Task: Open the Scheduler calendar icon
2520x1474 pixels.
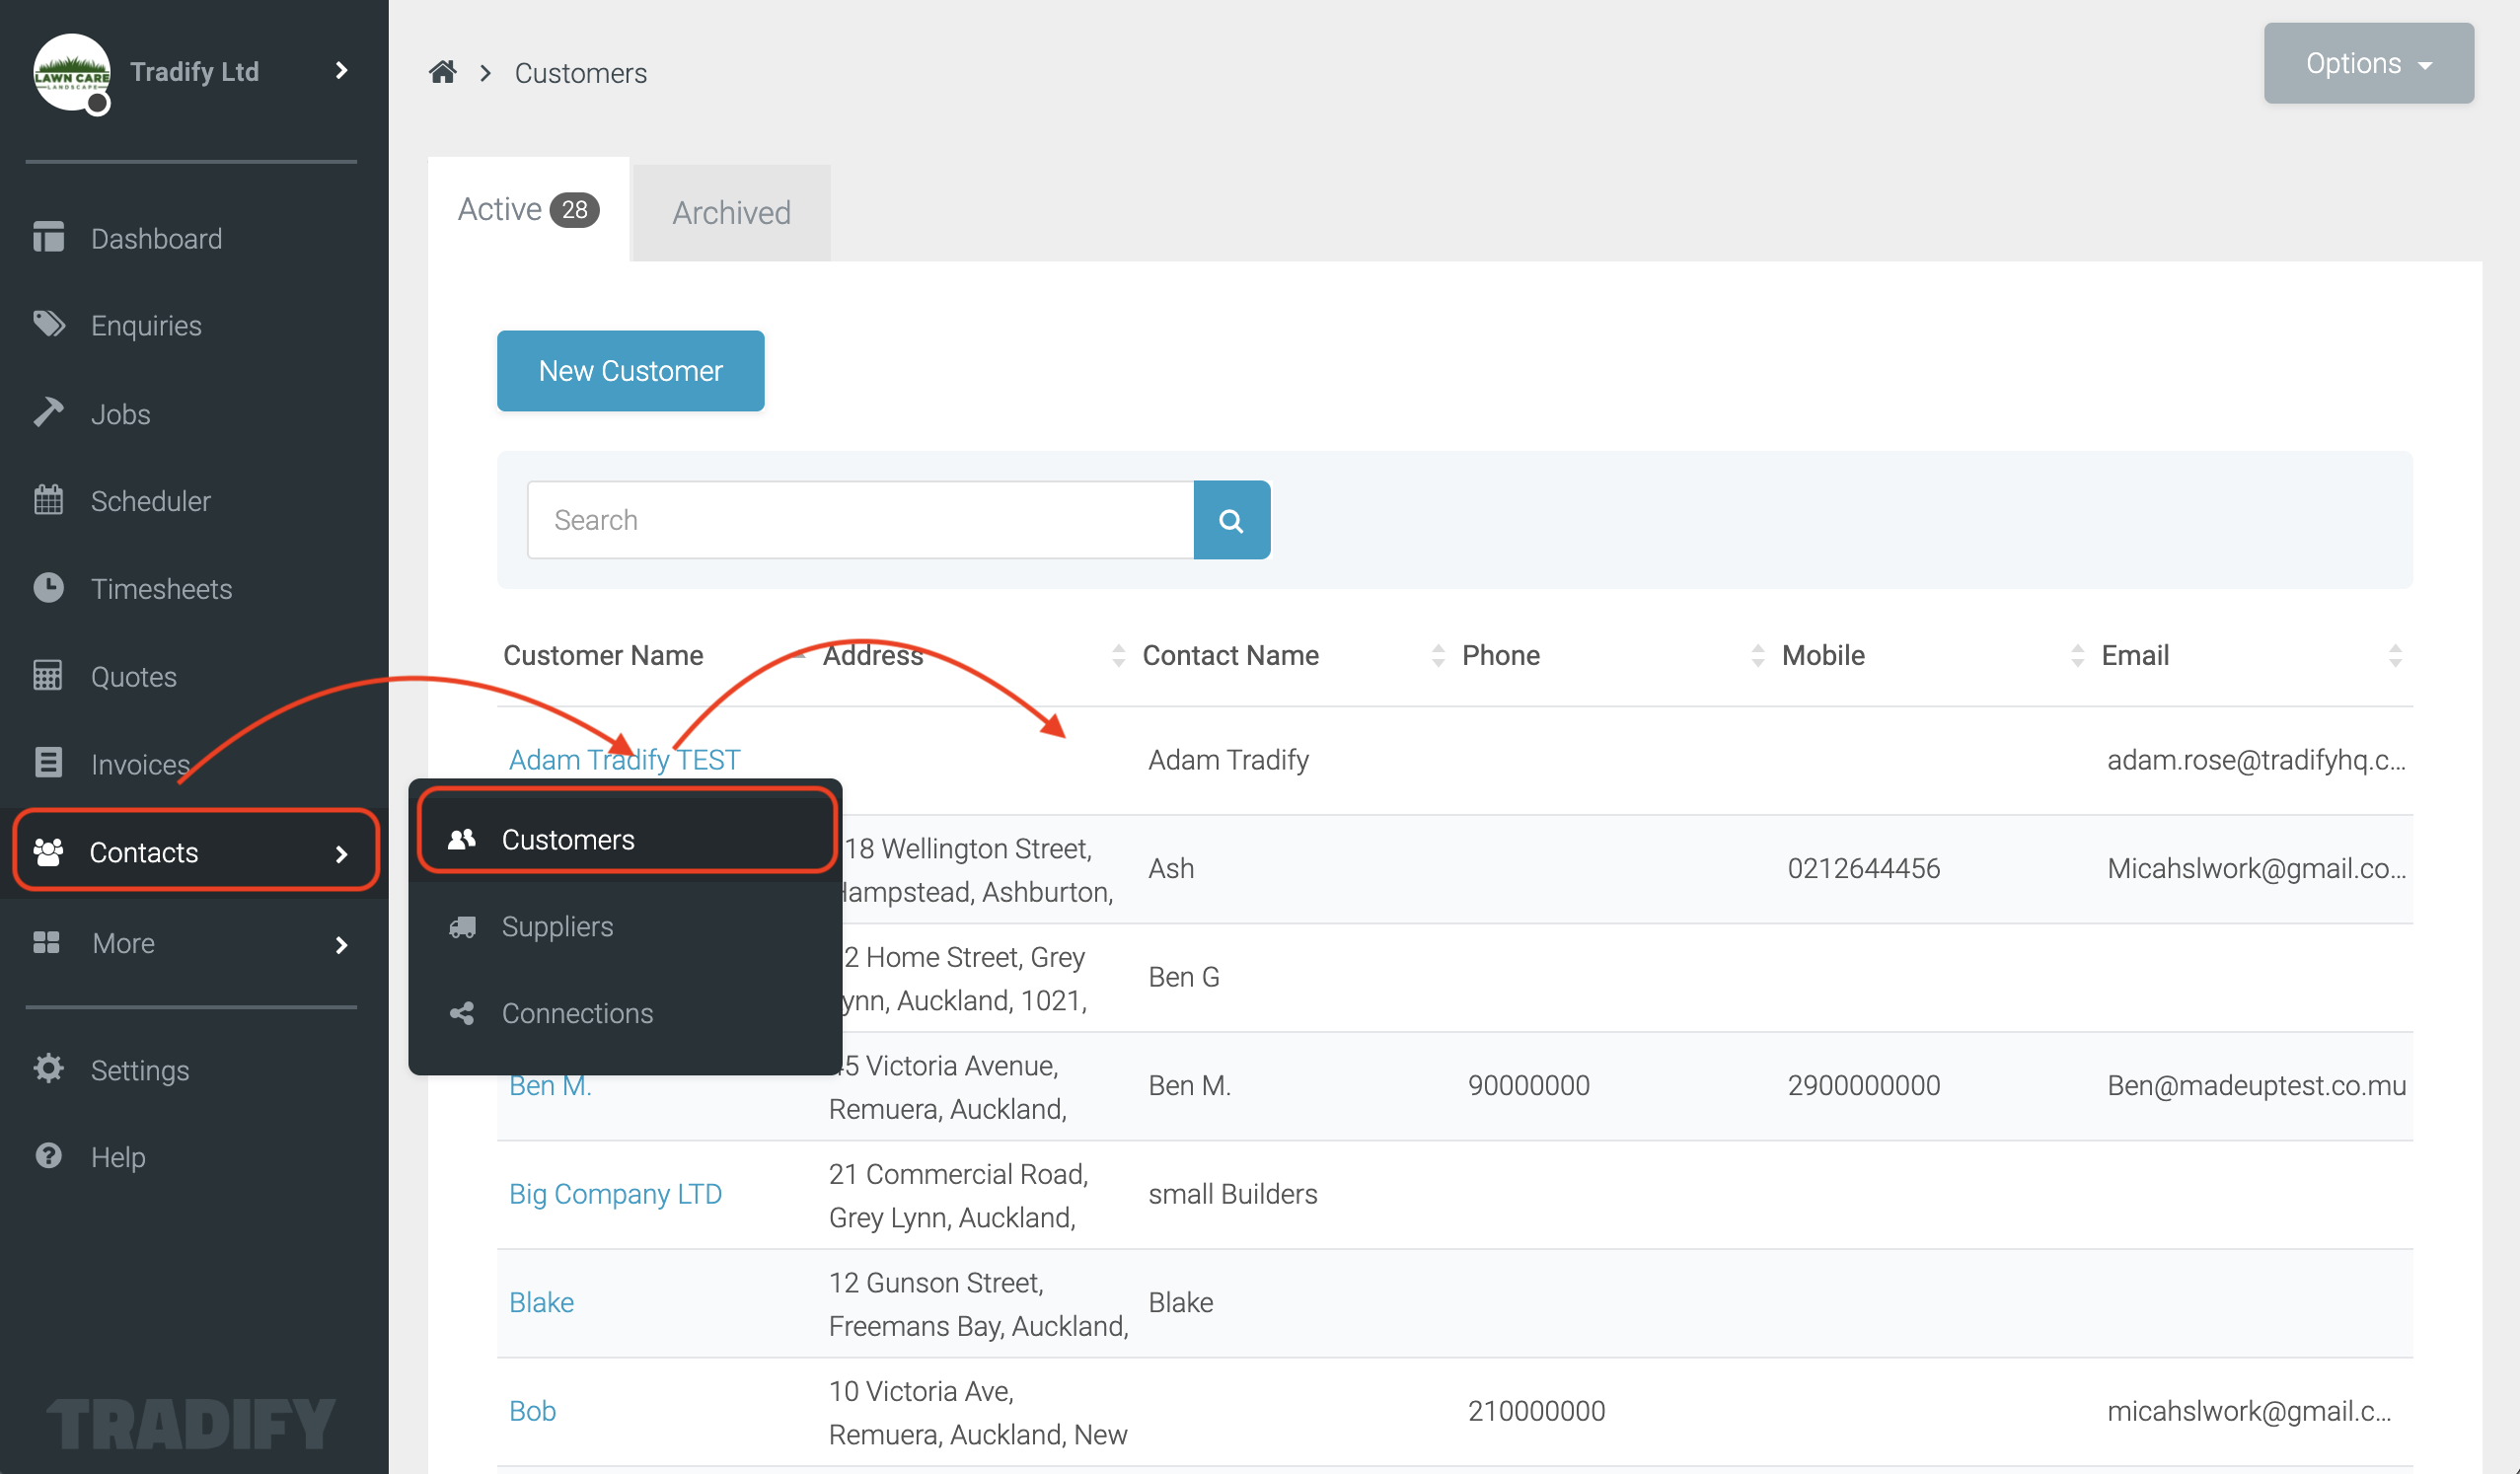Action: [48, 499]
